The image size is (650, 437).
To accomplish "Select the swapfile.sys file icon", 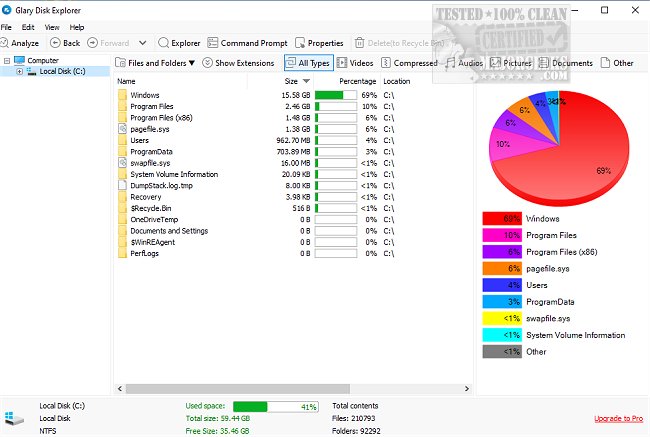I will [122, 163].
